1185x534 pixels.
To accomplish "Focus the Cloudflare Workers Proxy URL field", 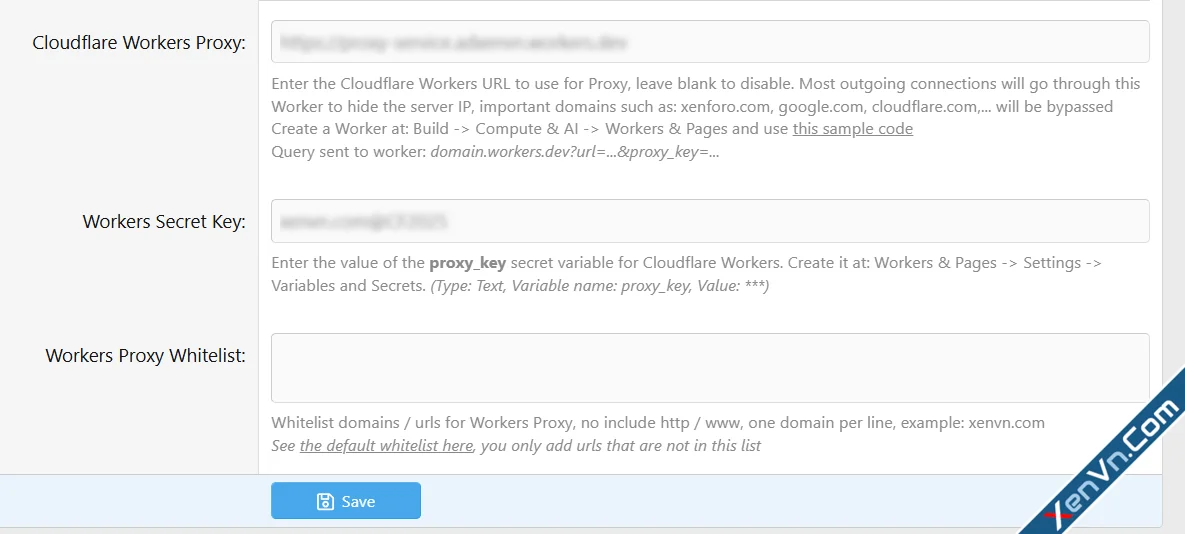I will click(709, 42).
